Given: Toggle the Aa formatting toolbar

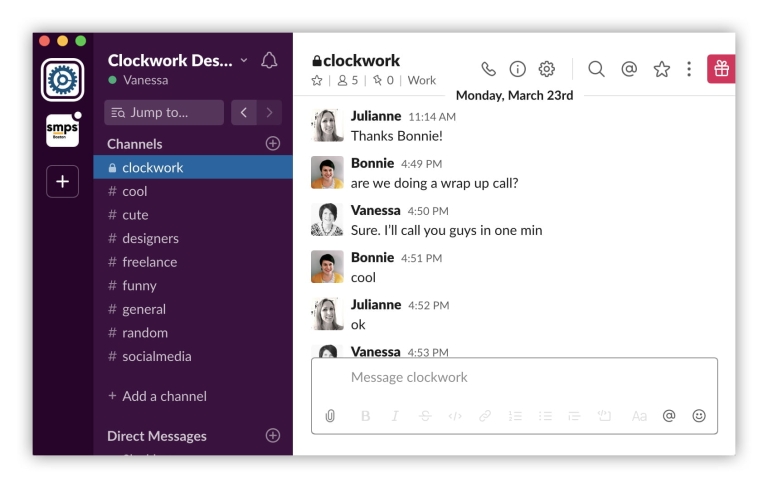Looking at the screenshot, I should coord(639,416).
